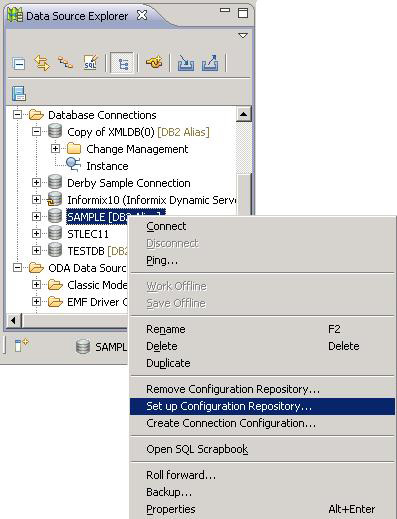
Task: Click the orange chain link toolbar icon
Action: [154, 62]
